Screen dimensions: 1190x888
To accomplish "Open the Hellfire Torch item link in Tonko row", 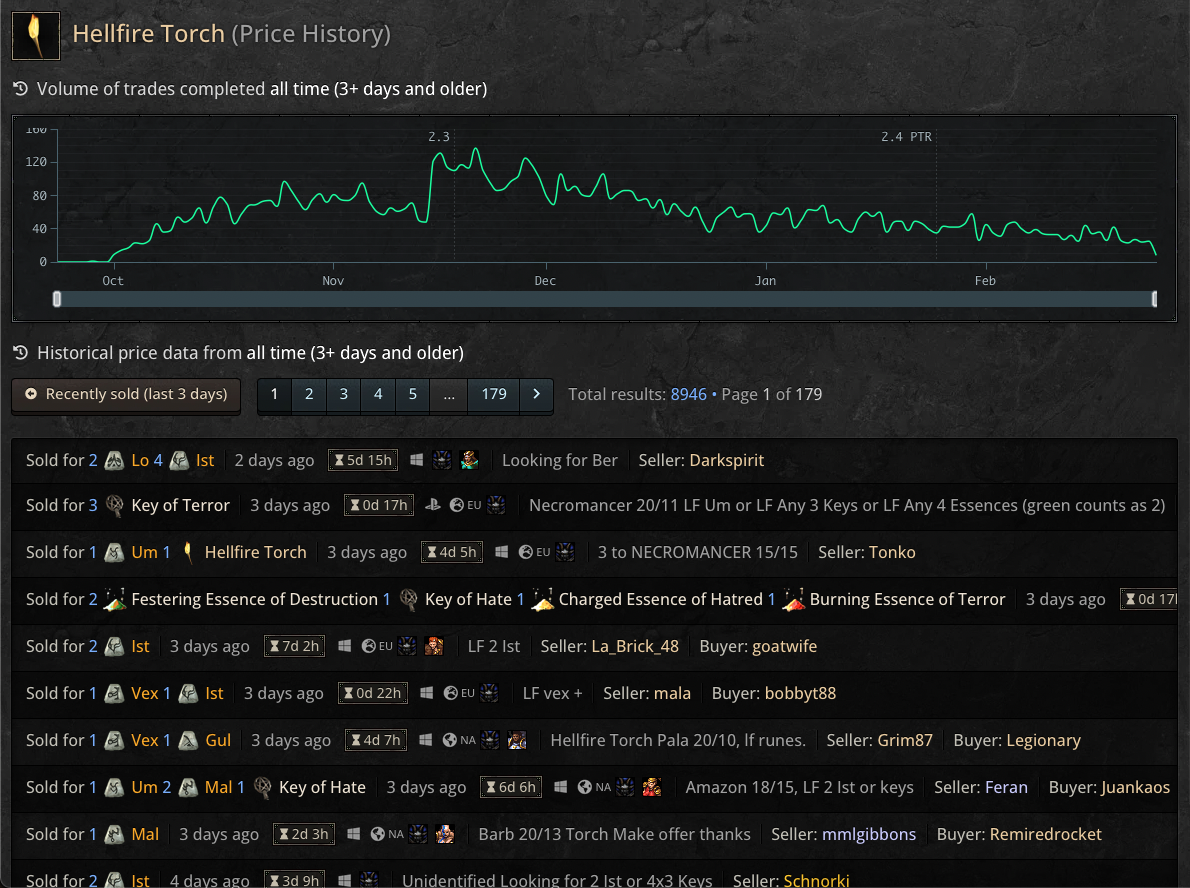I will [x=256, y=553].
